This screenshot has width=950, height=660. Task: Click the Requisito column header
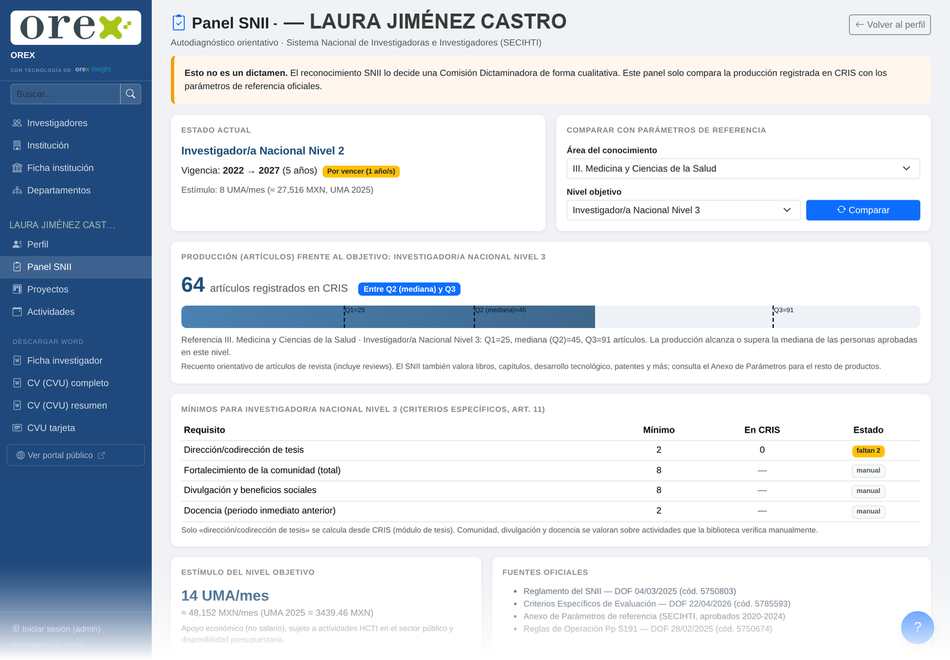pyautogui.click(x=204, y=430)
